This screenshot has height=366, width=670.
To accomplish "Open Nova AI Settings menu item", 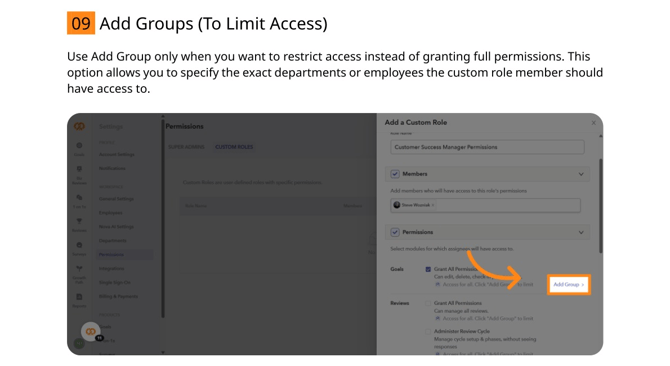I will coord(116,227).
